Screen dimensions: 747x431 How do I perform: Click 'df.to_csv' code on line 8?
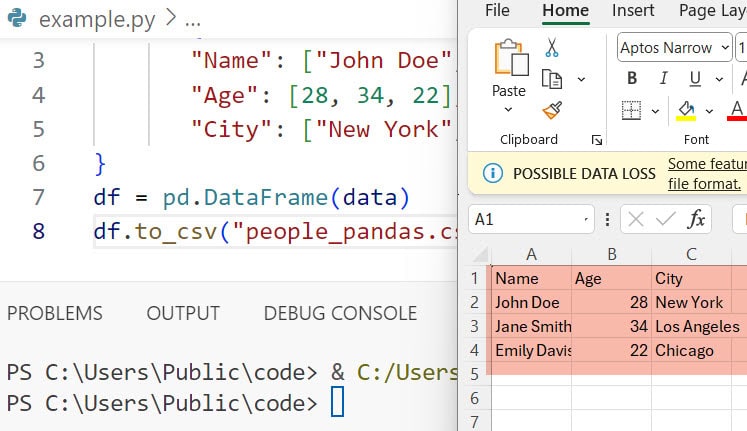(x=155, y=232)
